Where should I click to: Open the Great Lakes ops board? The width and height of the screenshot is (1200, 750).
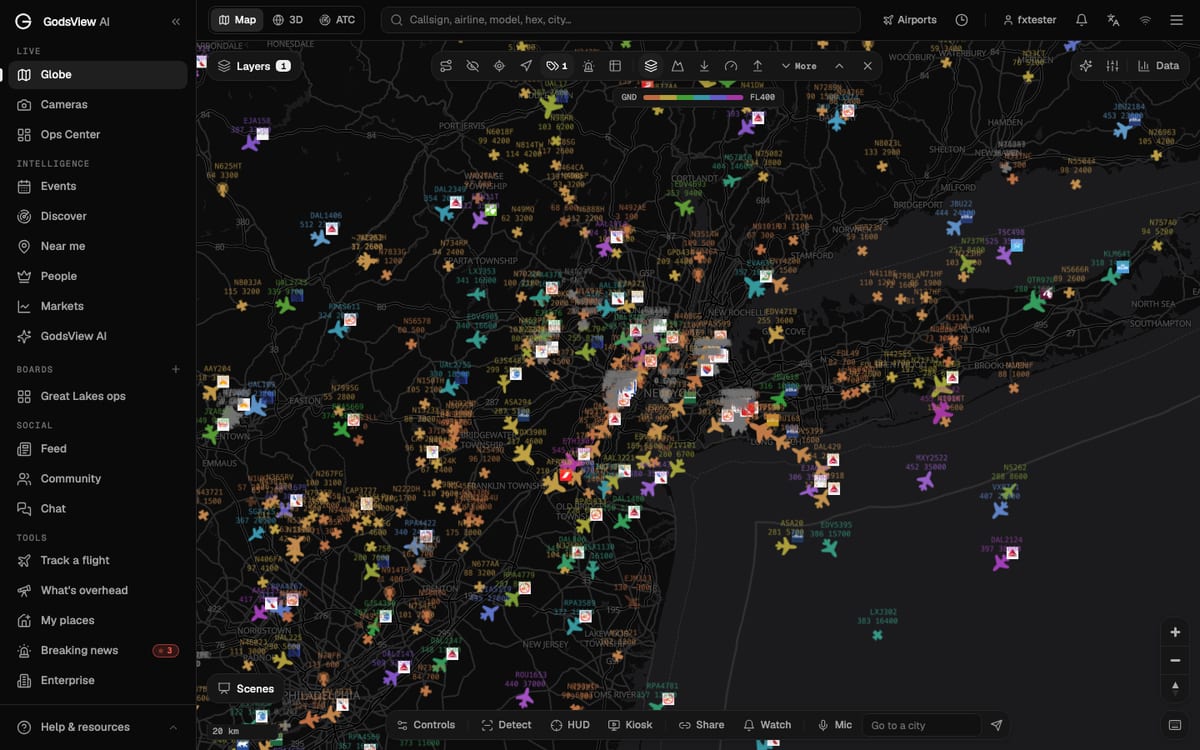pyautogui.click(x=98, y=396)
